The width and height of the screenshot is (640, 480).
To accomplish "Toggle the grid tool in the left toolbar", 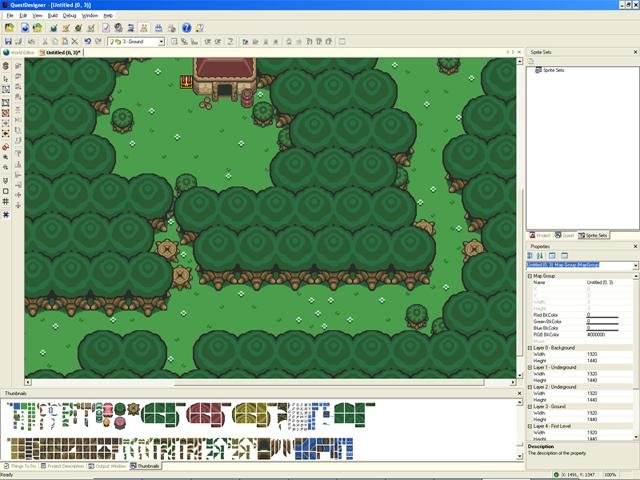I will pos(6,202).
